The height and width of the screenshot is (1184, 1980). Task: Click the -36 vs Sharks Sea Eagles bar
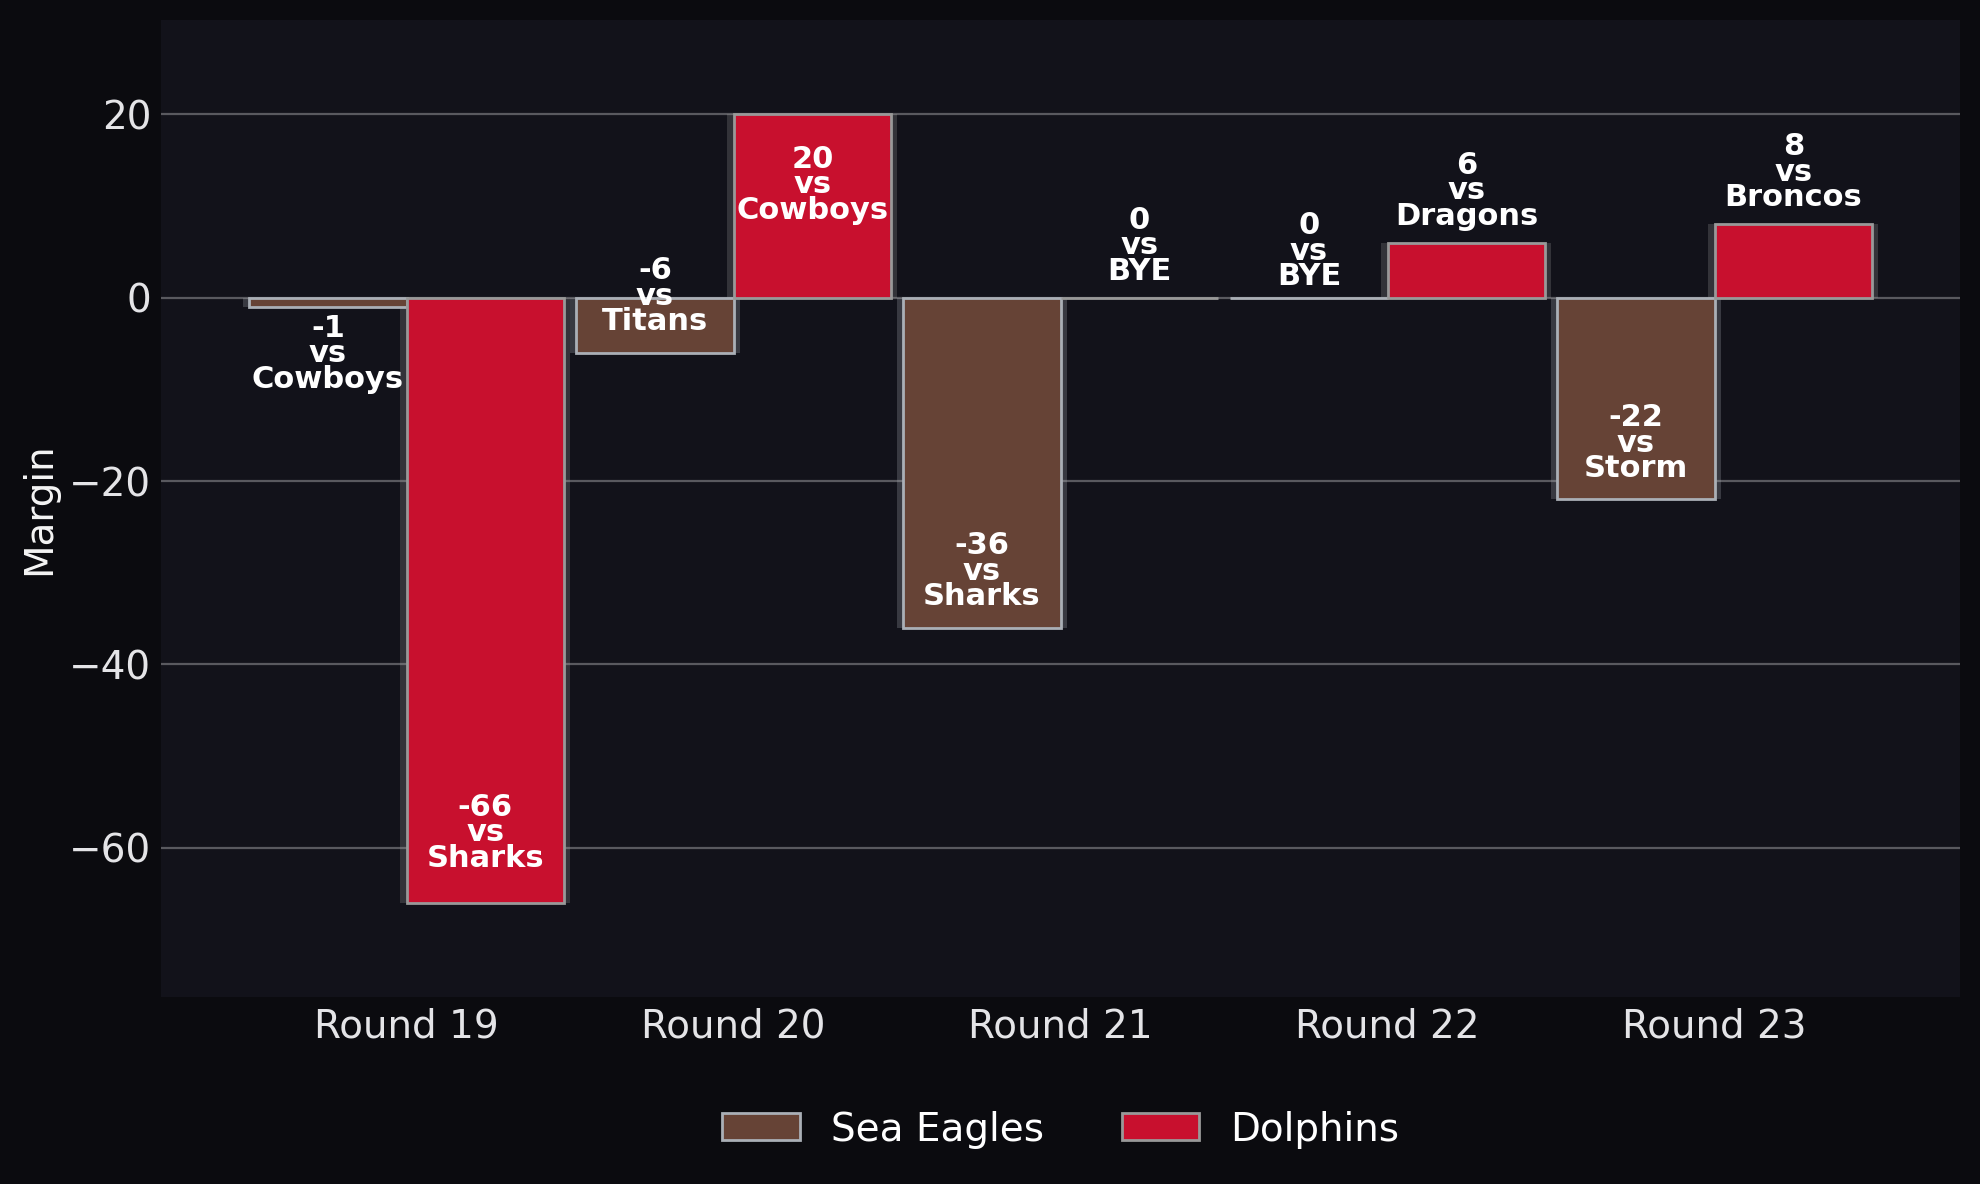982,463
